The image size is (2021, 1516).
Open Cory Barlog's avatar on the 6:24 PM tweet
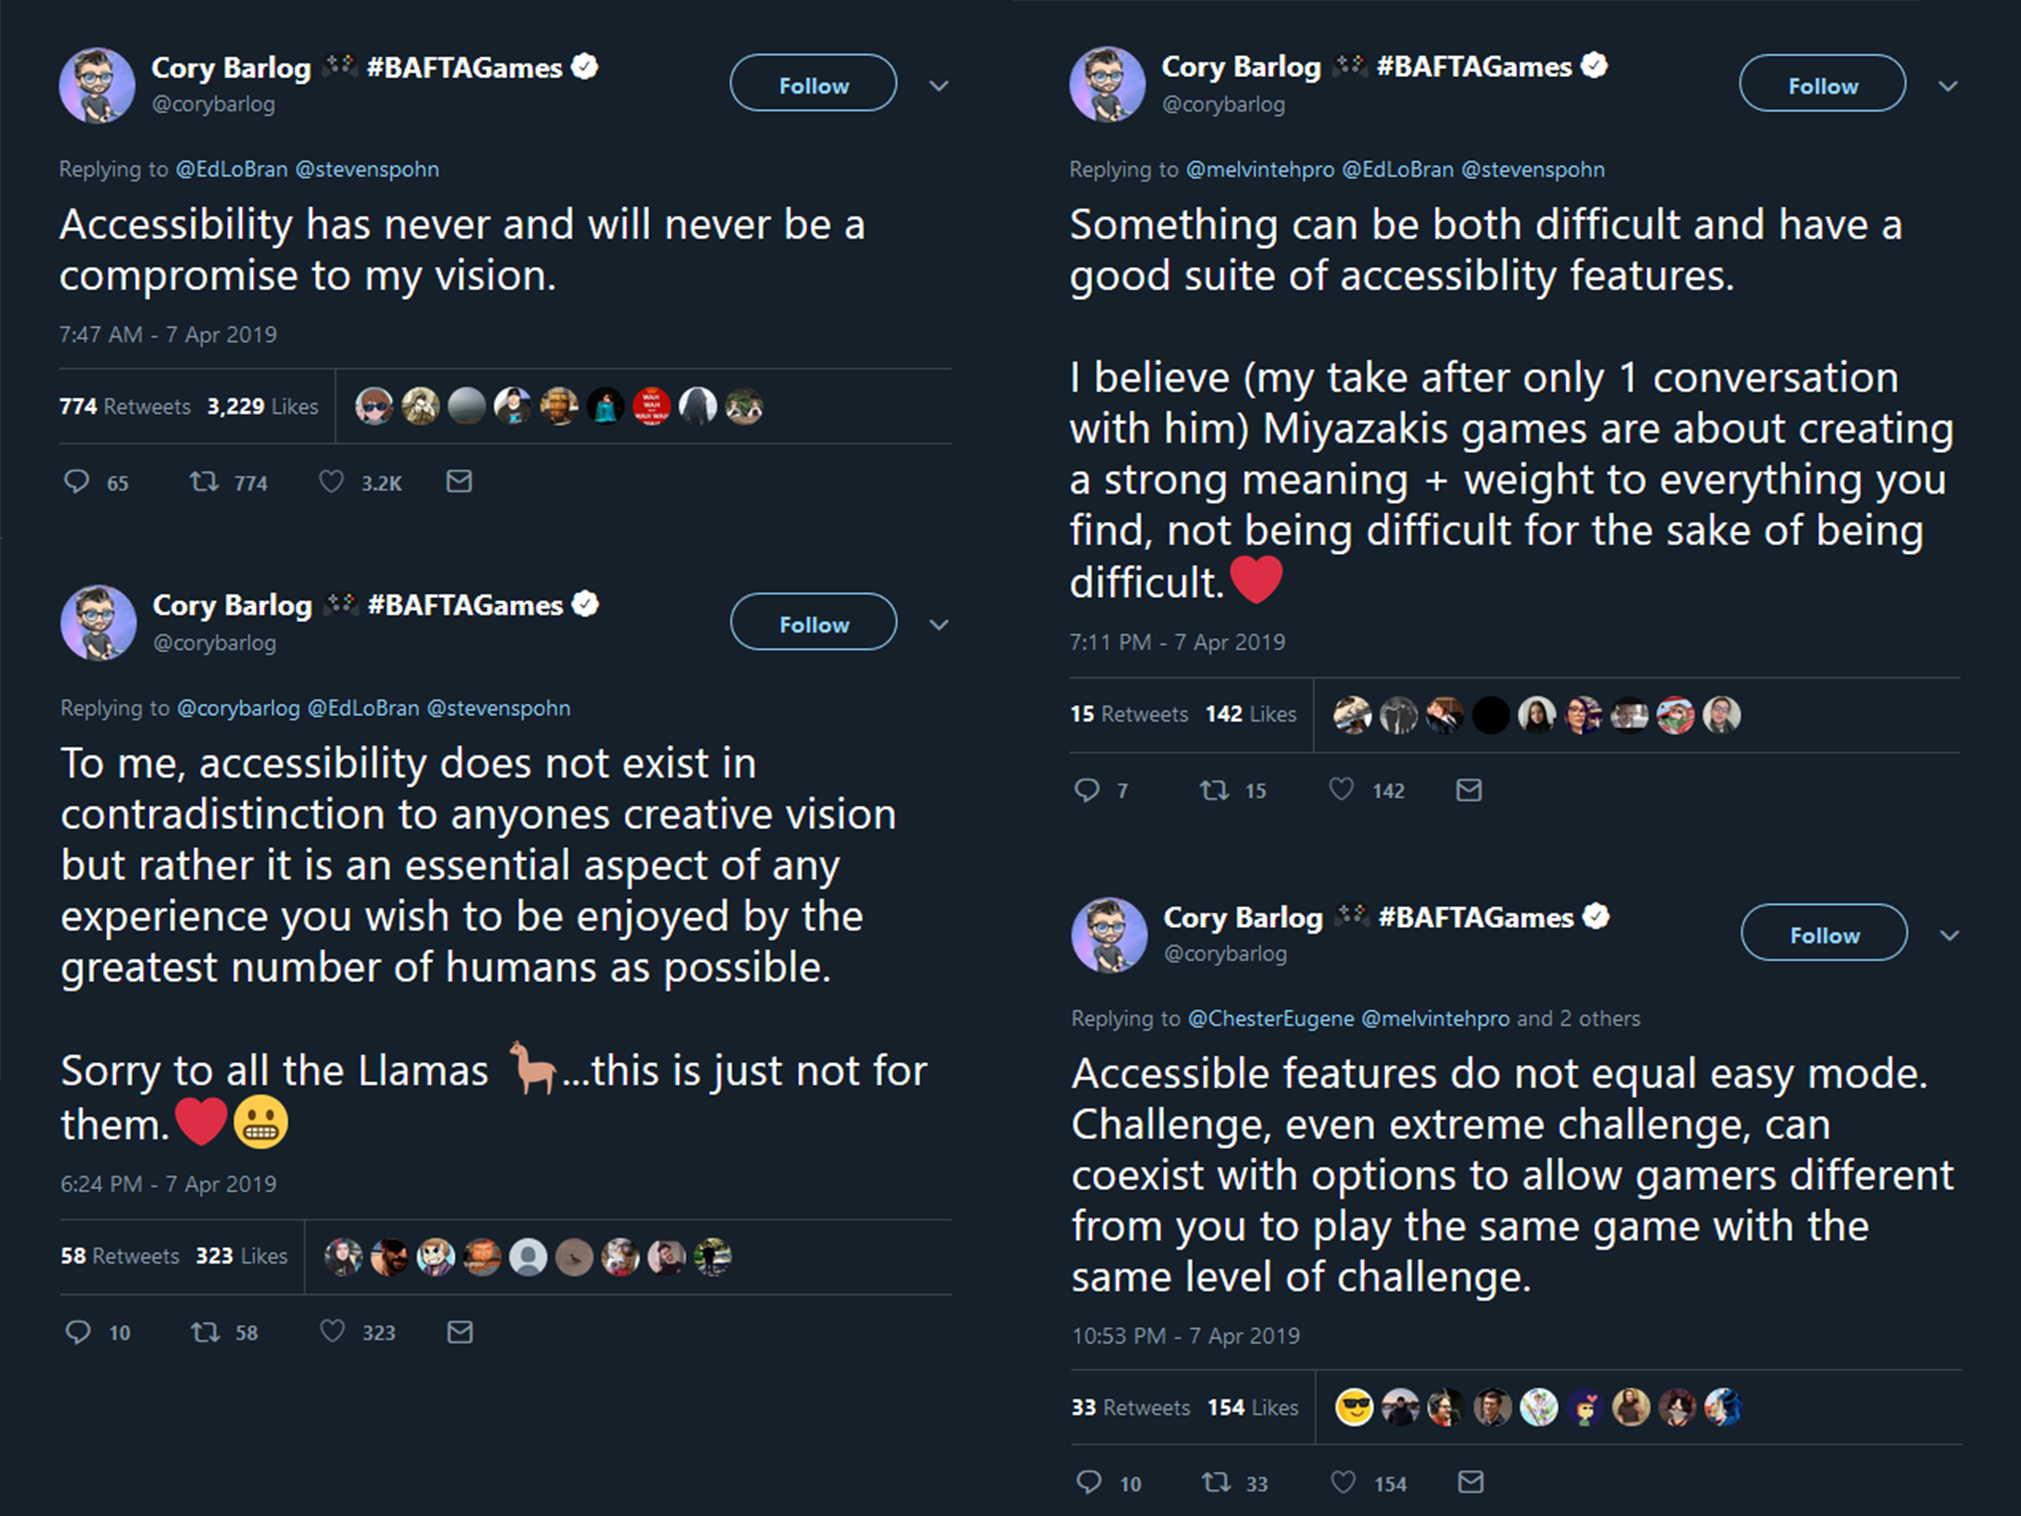point(98,623)
